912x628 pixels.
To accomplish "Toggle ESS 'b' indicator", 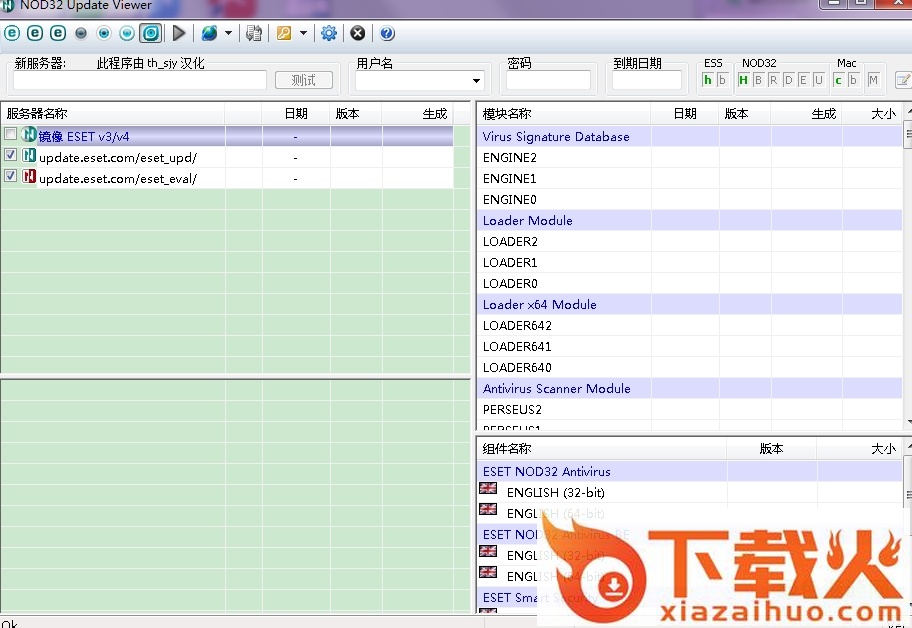I will (722, 80).
